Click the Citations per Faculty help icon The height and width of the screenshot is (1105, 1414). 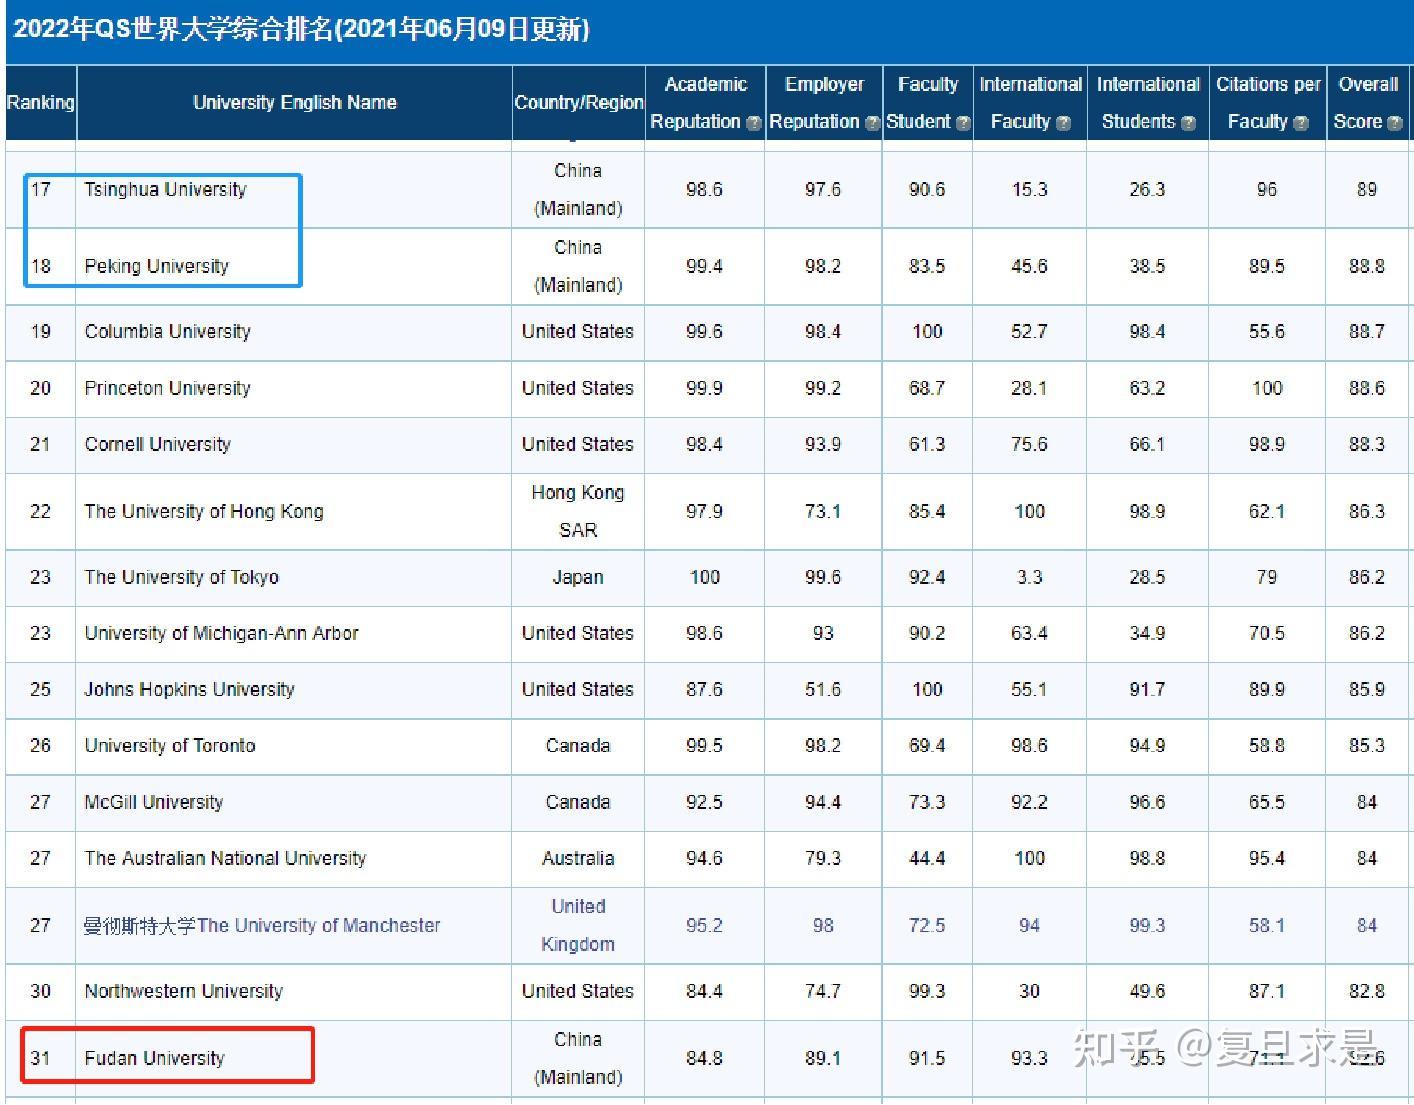point(1301,123)
